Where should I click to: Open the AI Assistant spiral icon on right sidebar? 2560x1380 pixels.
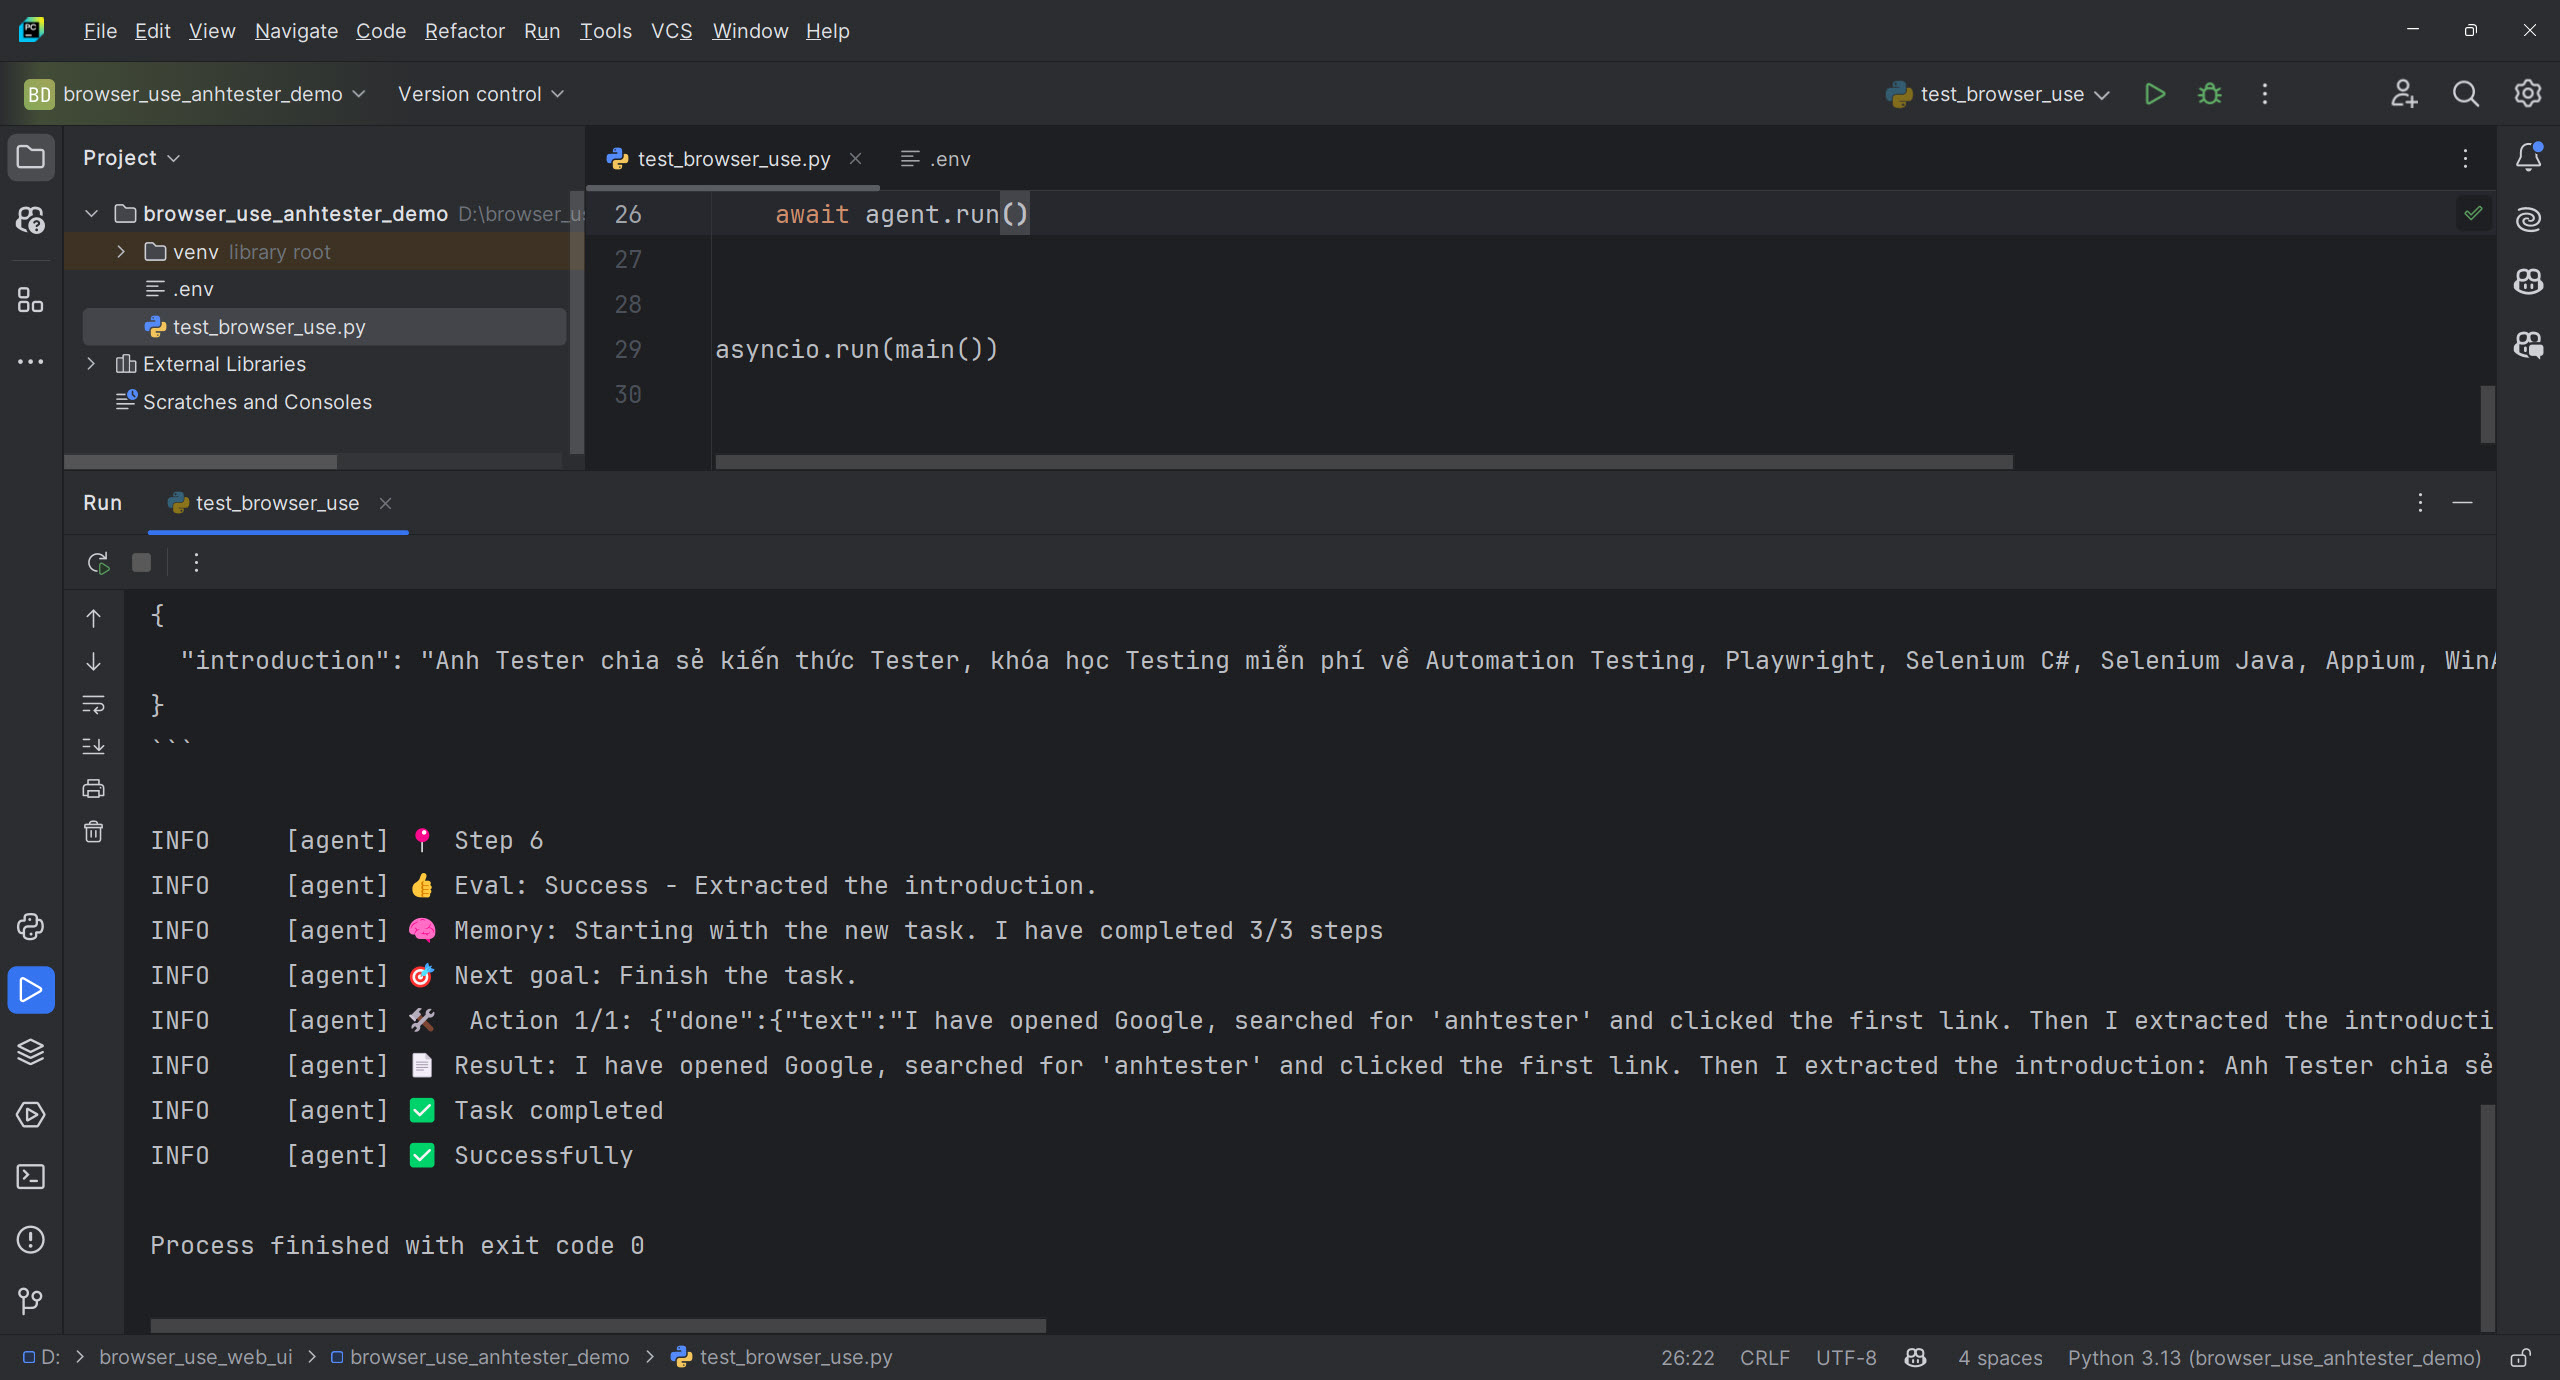pos(2529,219)
